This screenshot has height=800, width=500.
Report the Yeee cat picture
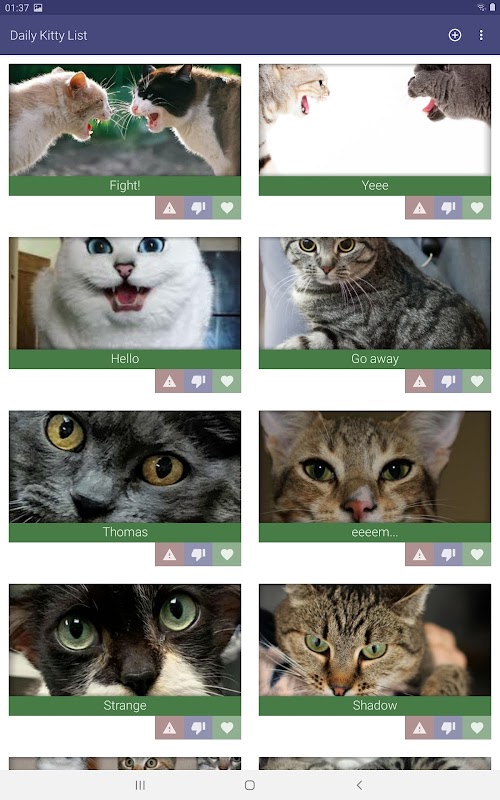tap(420, 208)
